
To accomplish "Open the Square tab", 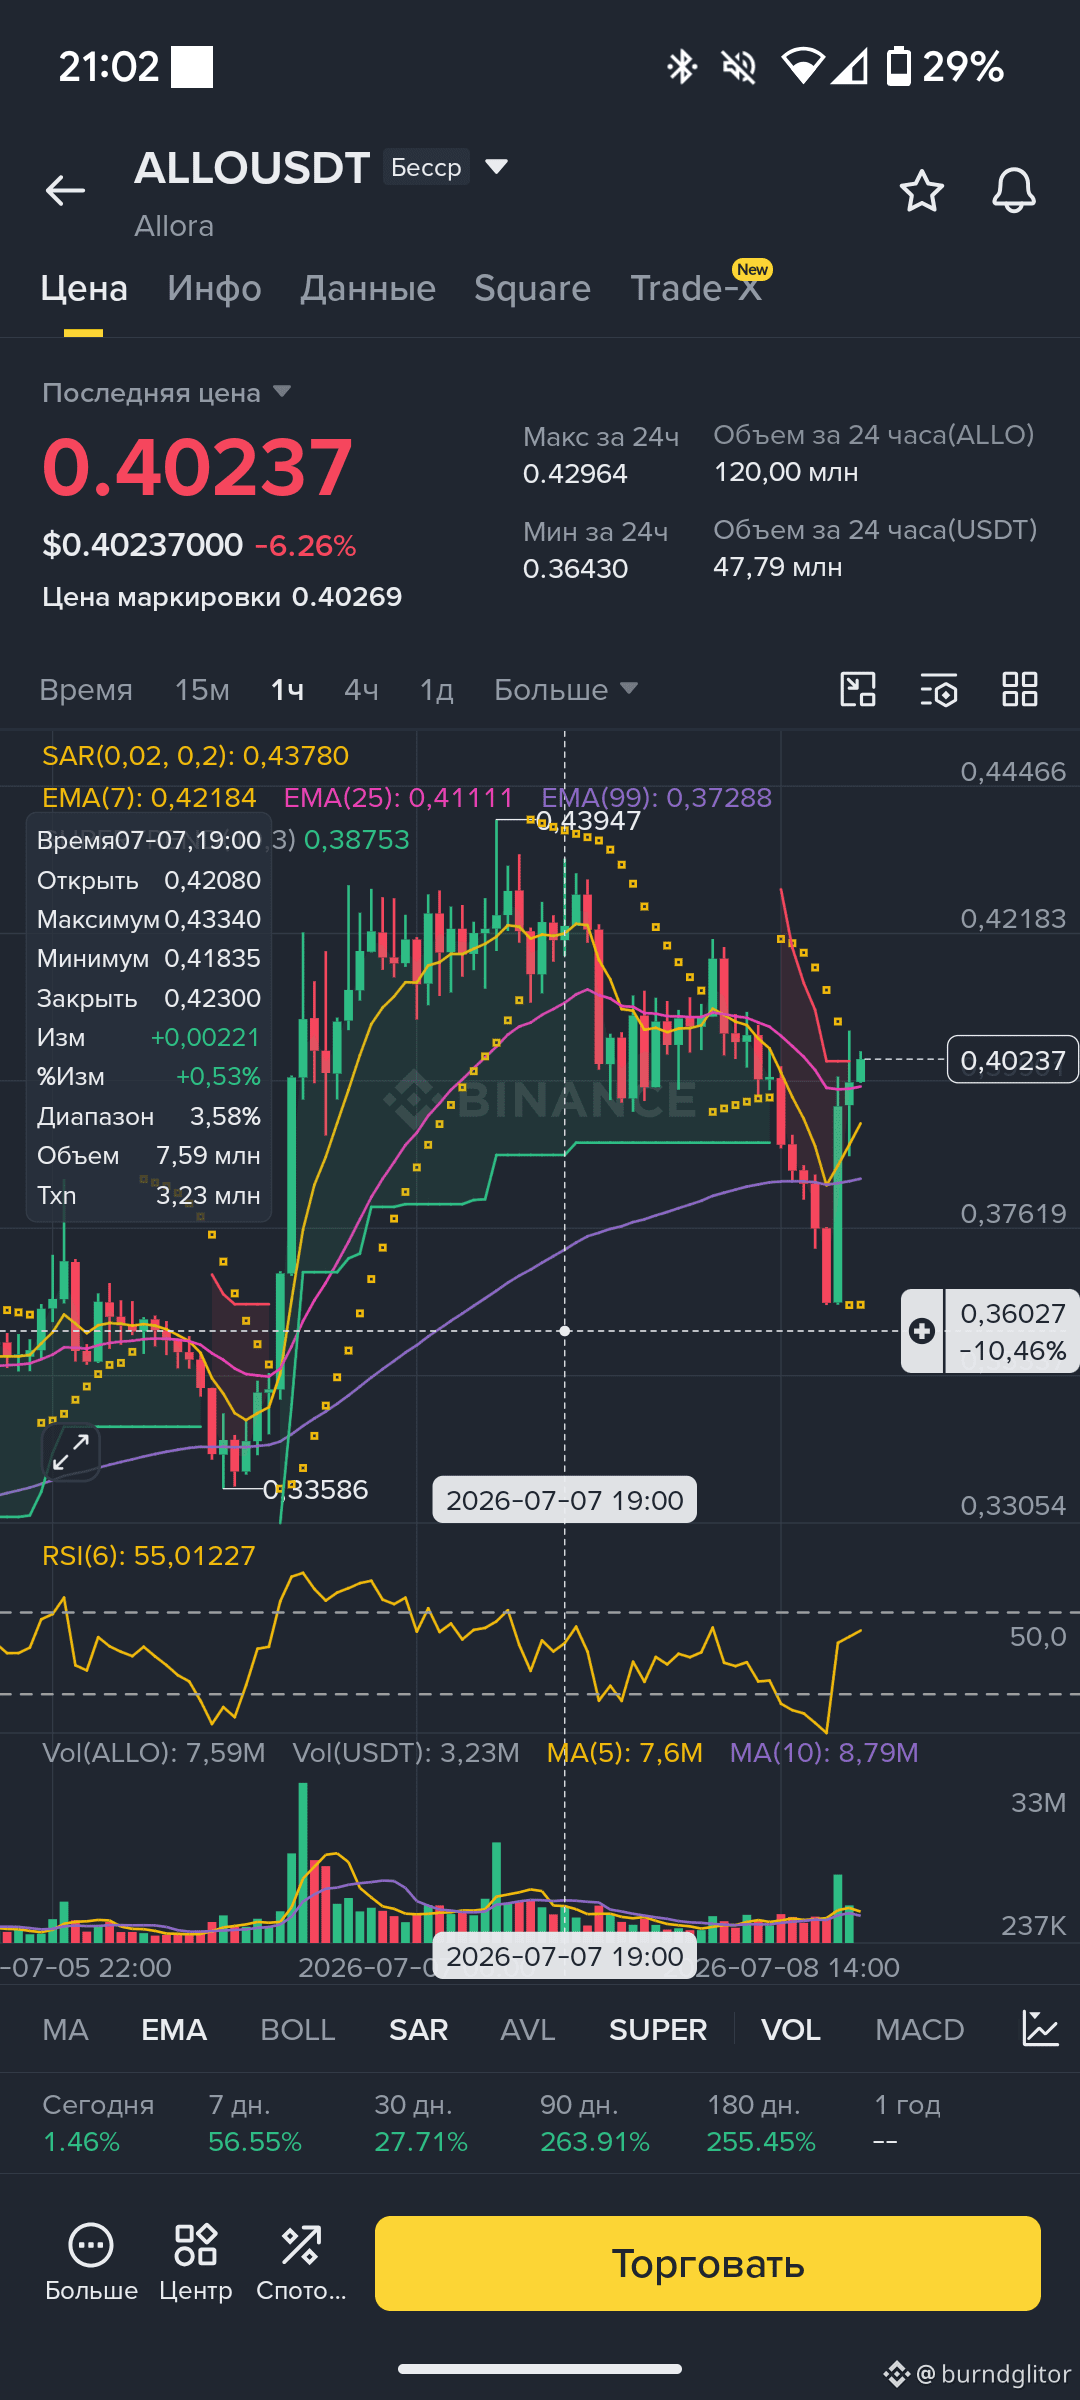I will click(x=532, y=288).
